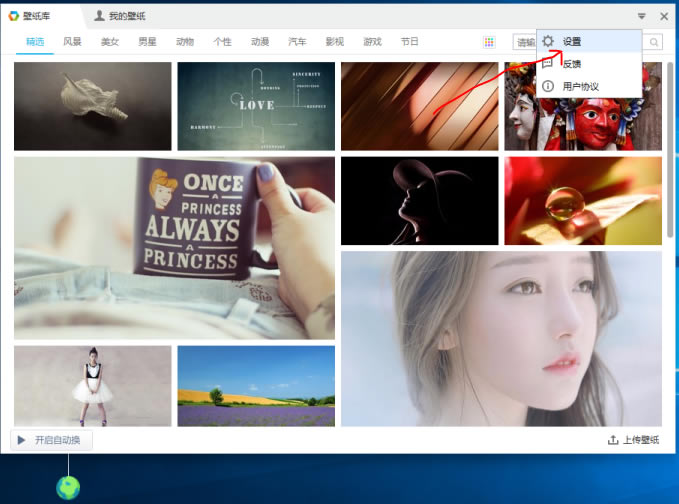Select the 动漫 category

point(260,42)
